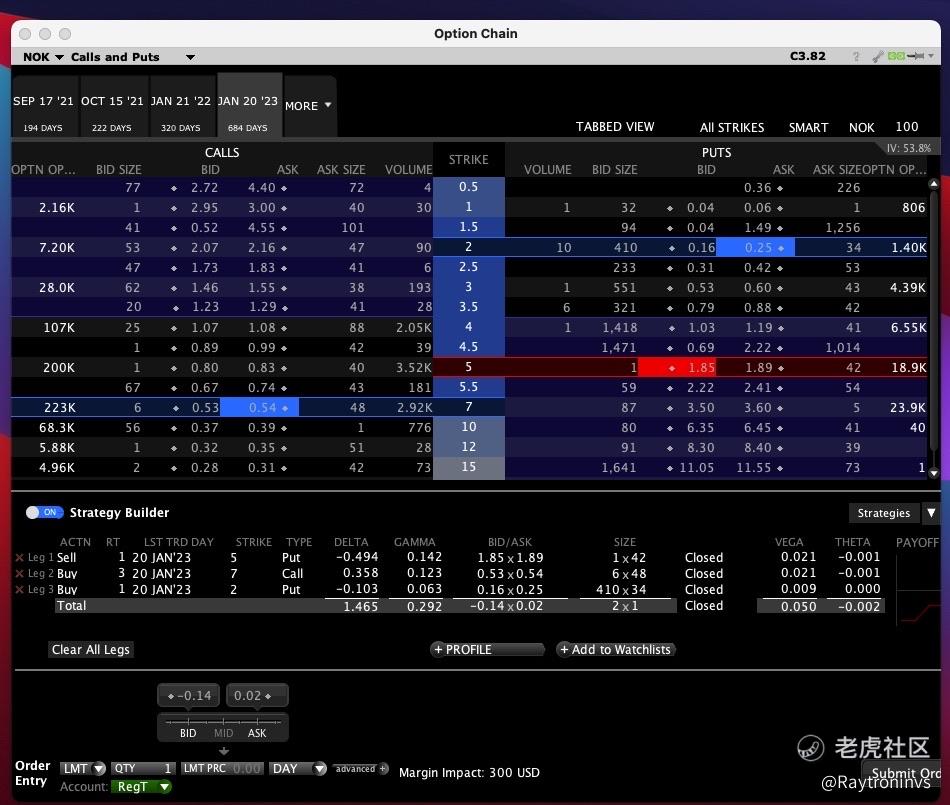Click the plus icon next to advanced

(x=382, y=769)
